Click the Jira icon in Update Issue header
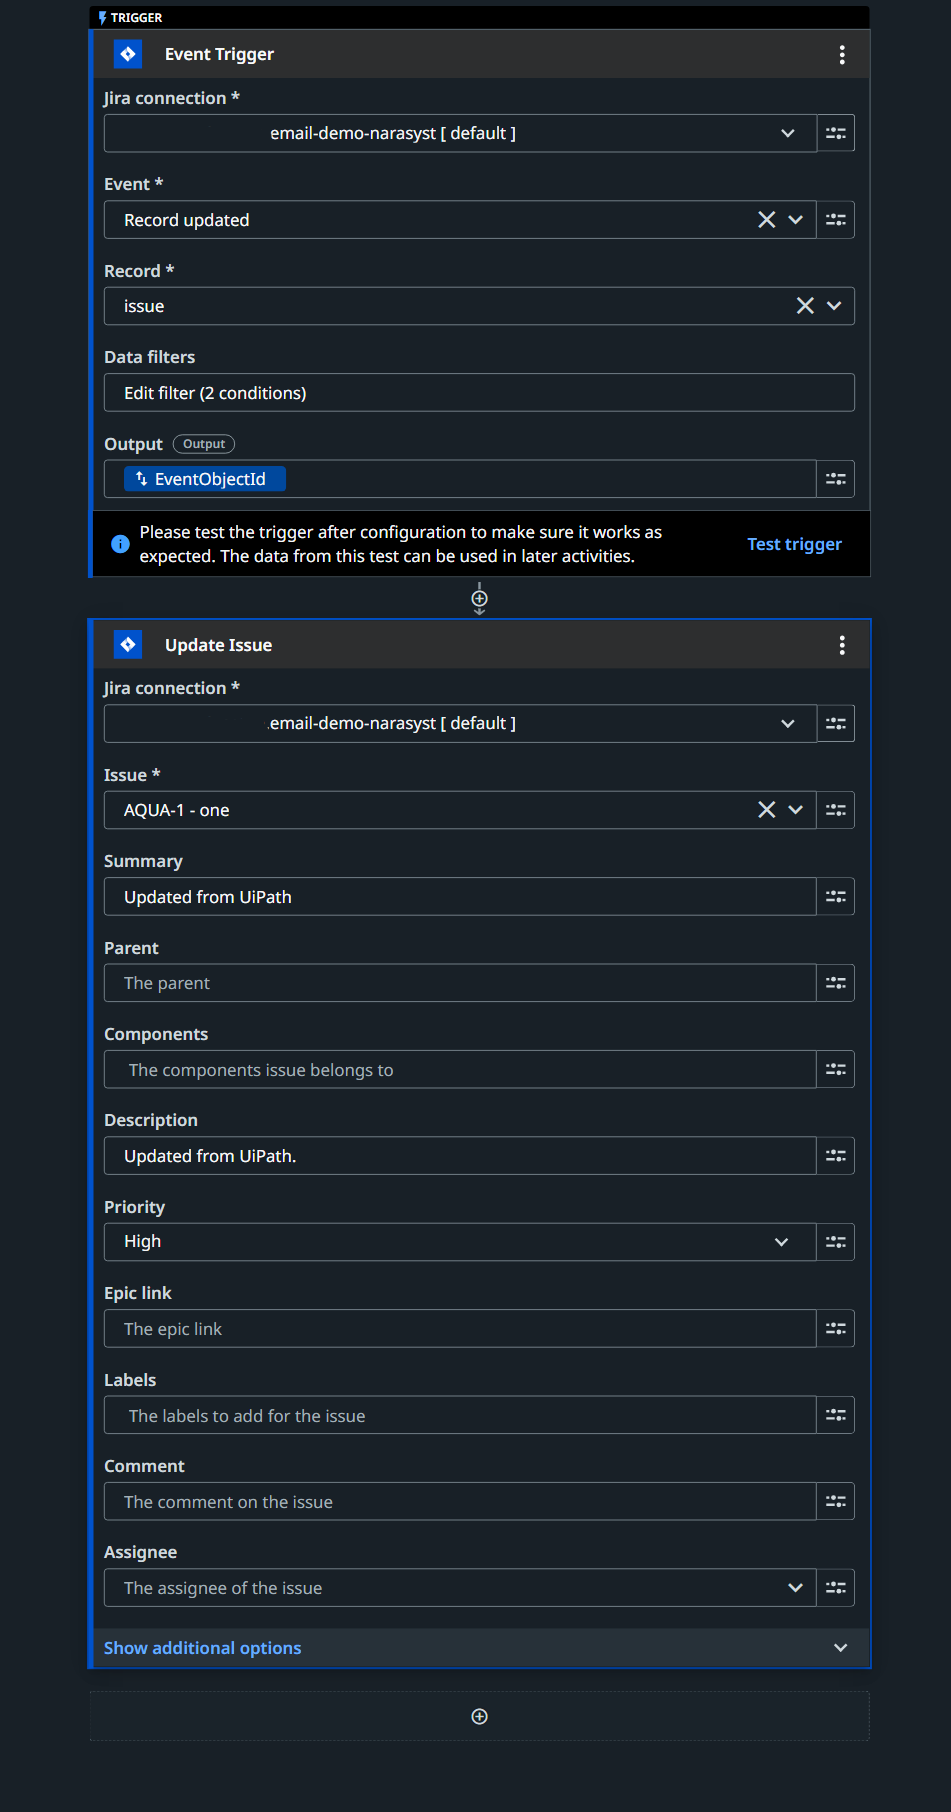951x1812 pixels. pyautogui.click(x=128, y=645)
